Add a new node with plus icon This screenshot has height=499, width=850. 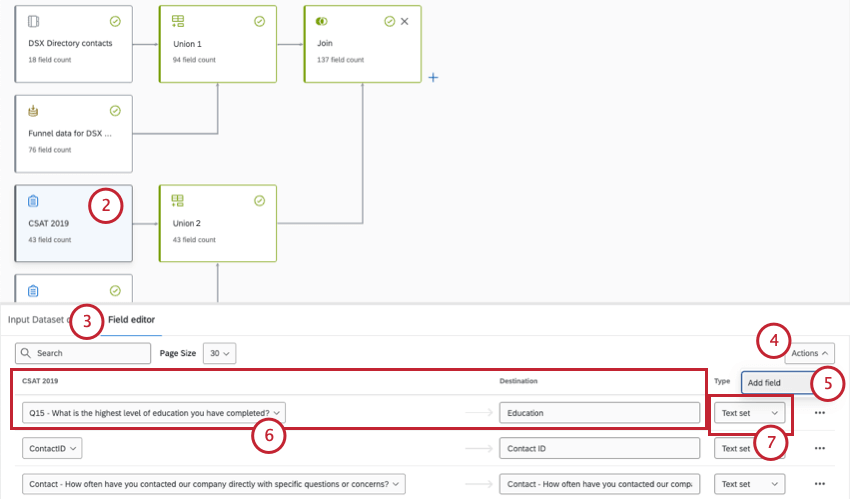point(433,77)
